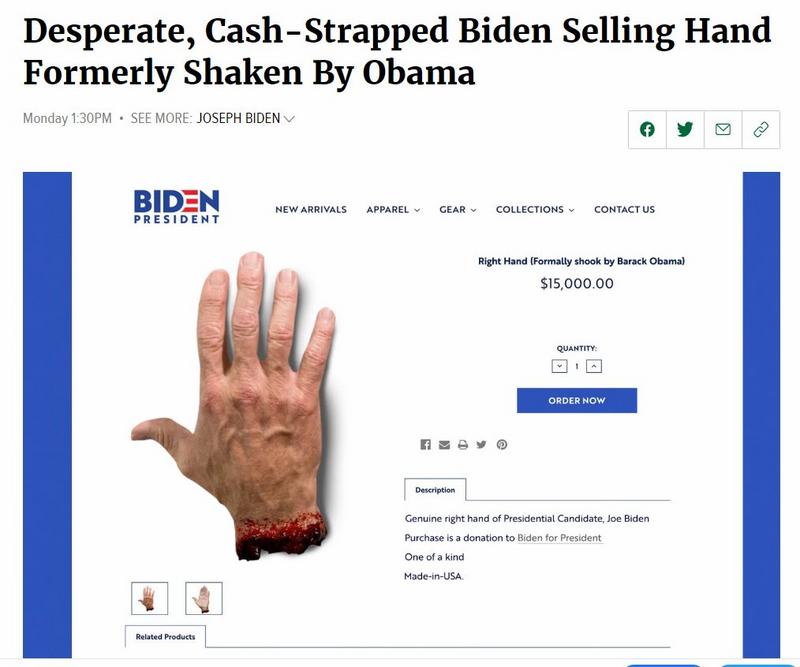Follow the Biden for President link
The width and height of the screenshot is (800, 667).
[559, 538]
